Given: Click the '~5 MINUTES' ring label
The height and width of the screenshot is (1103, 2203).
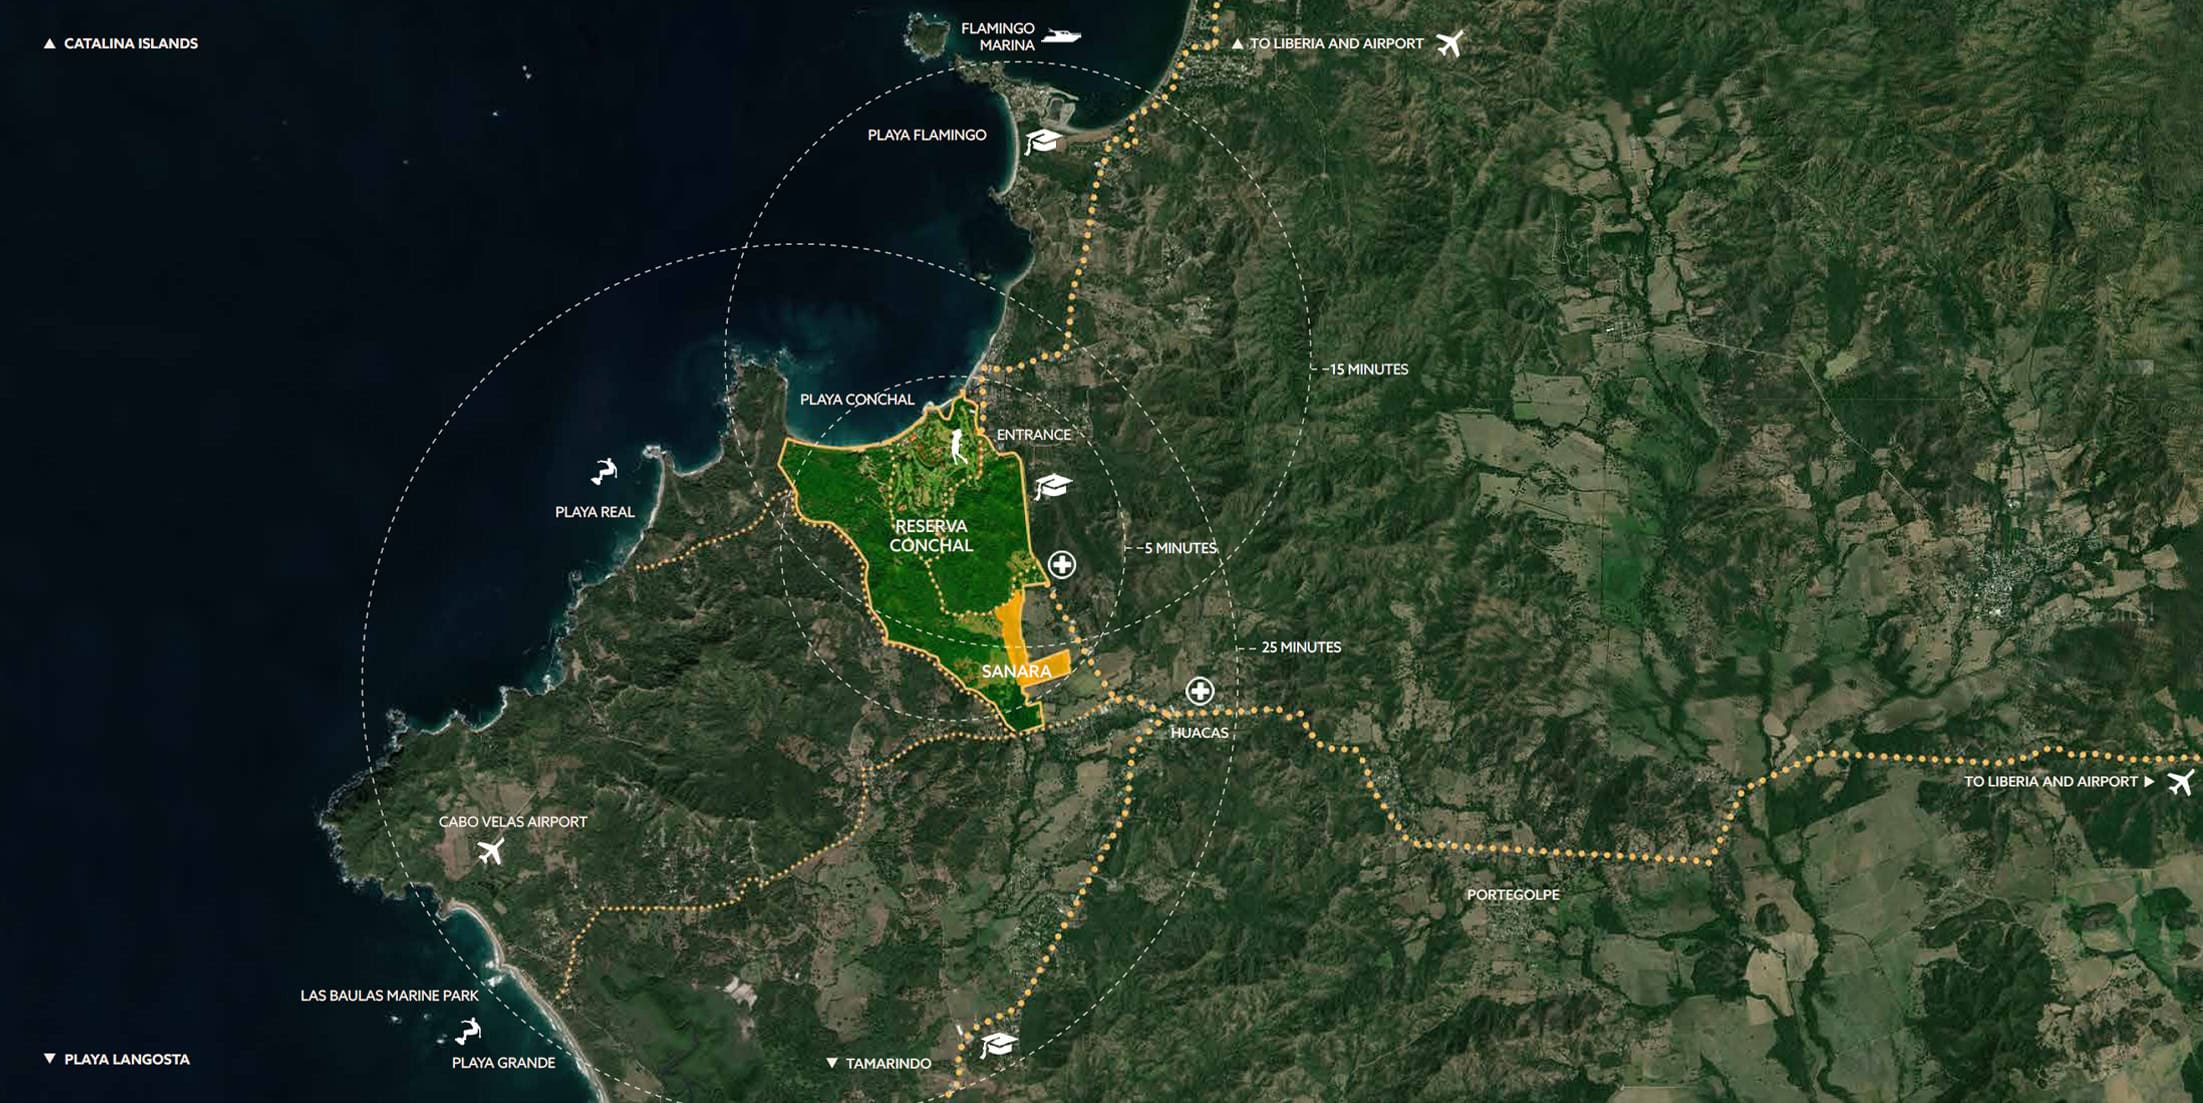Looking at the screenshot, I should (x=1176, y=548).
